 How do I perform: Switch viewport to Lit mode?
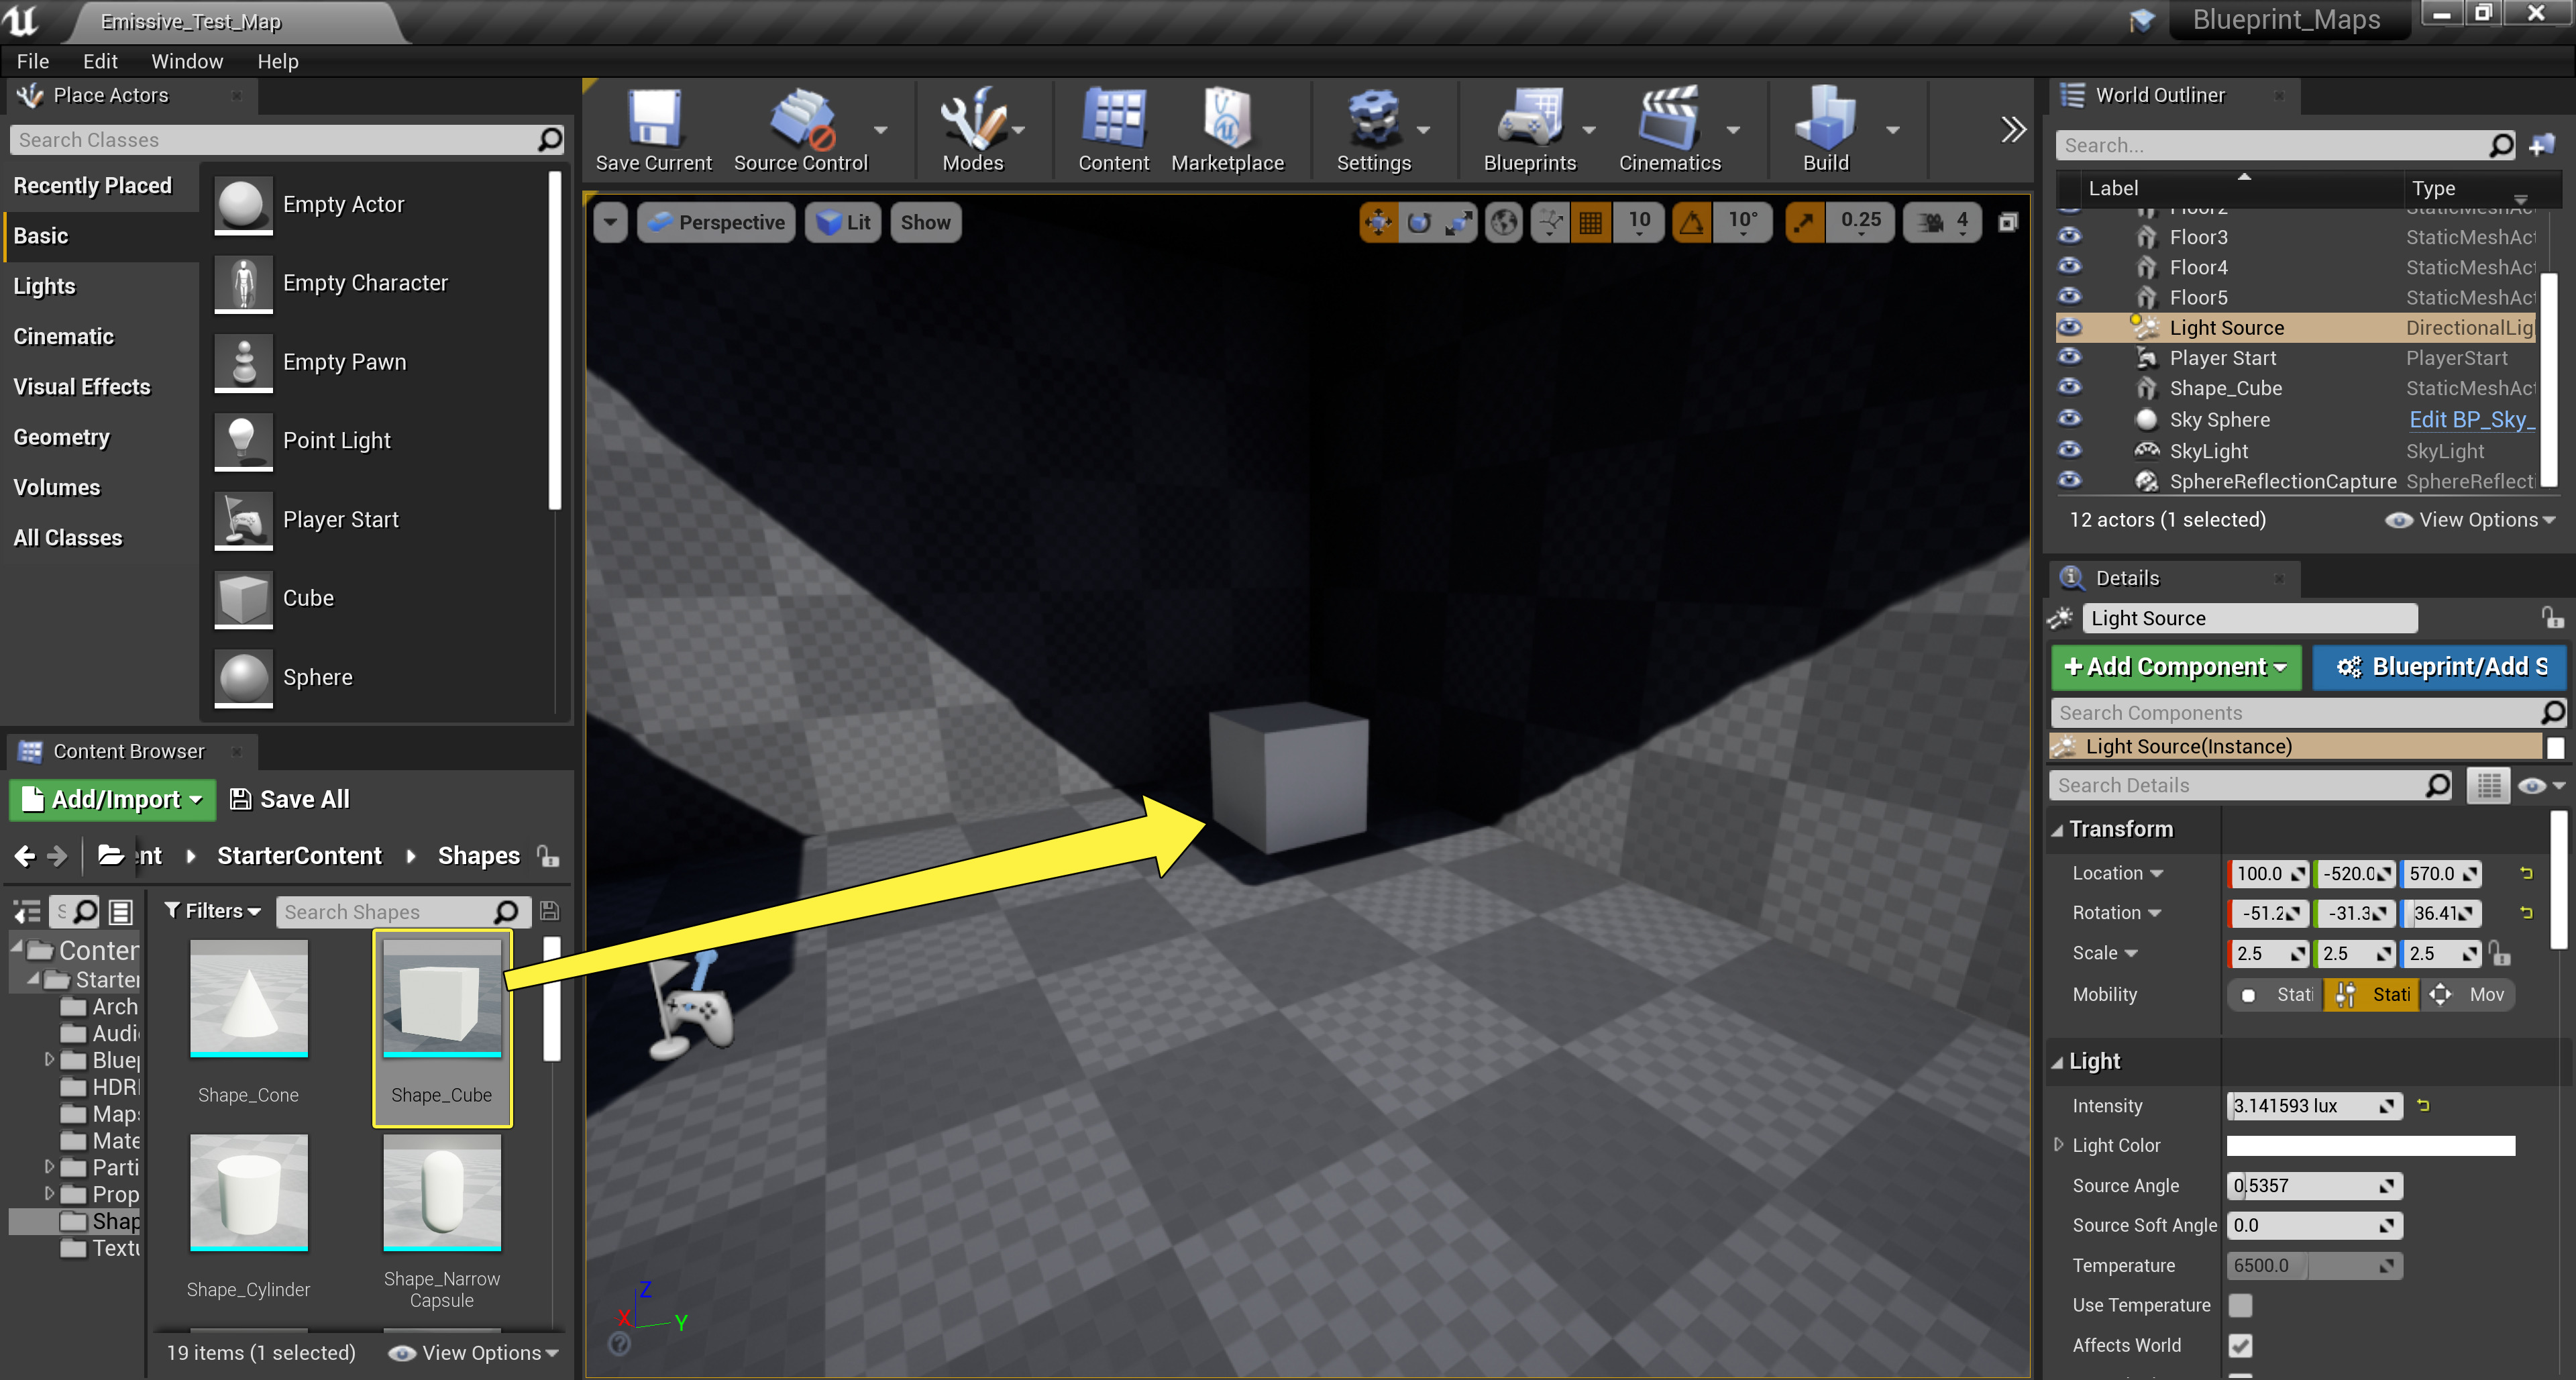coord(843,222)
